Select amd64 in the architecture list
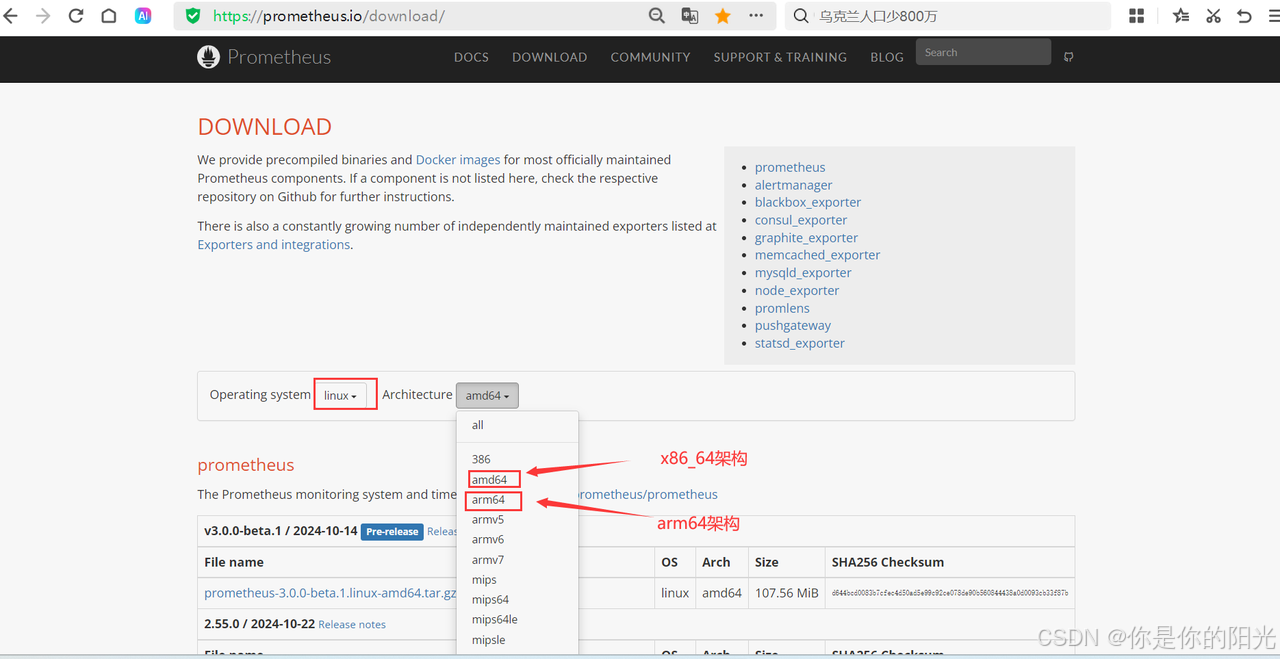Viewport: 1280px width, 659px height. pos(517,480)
